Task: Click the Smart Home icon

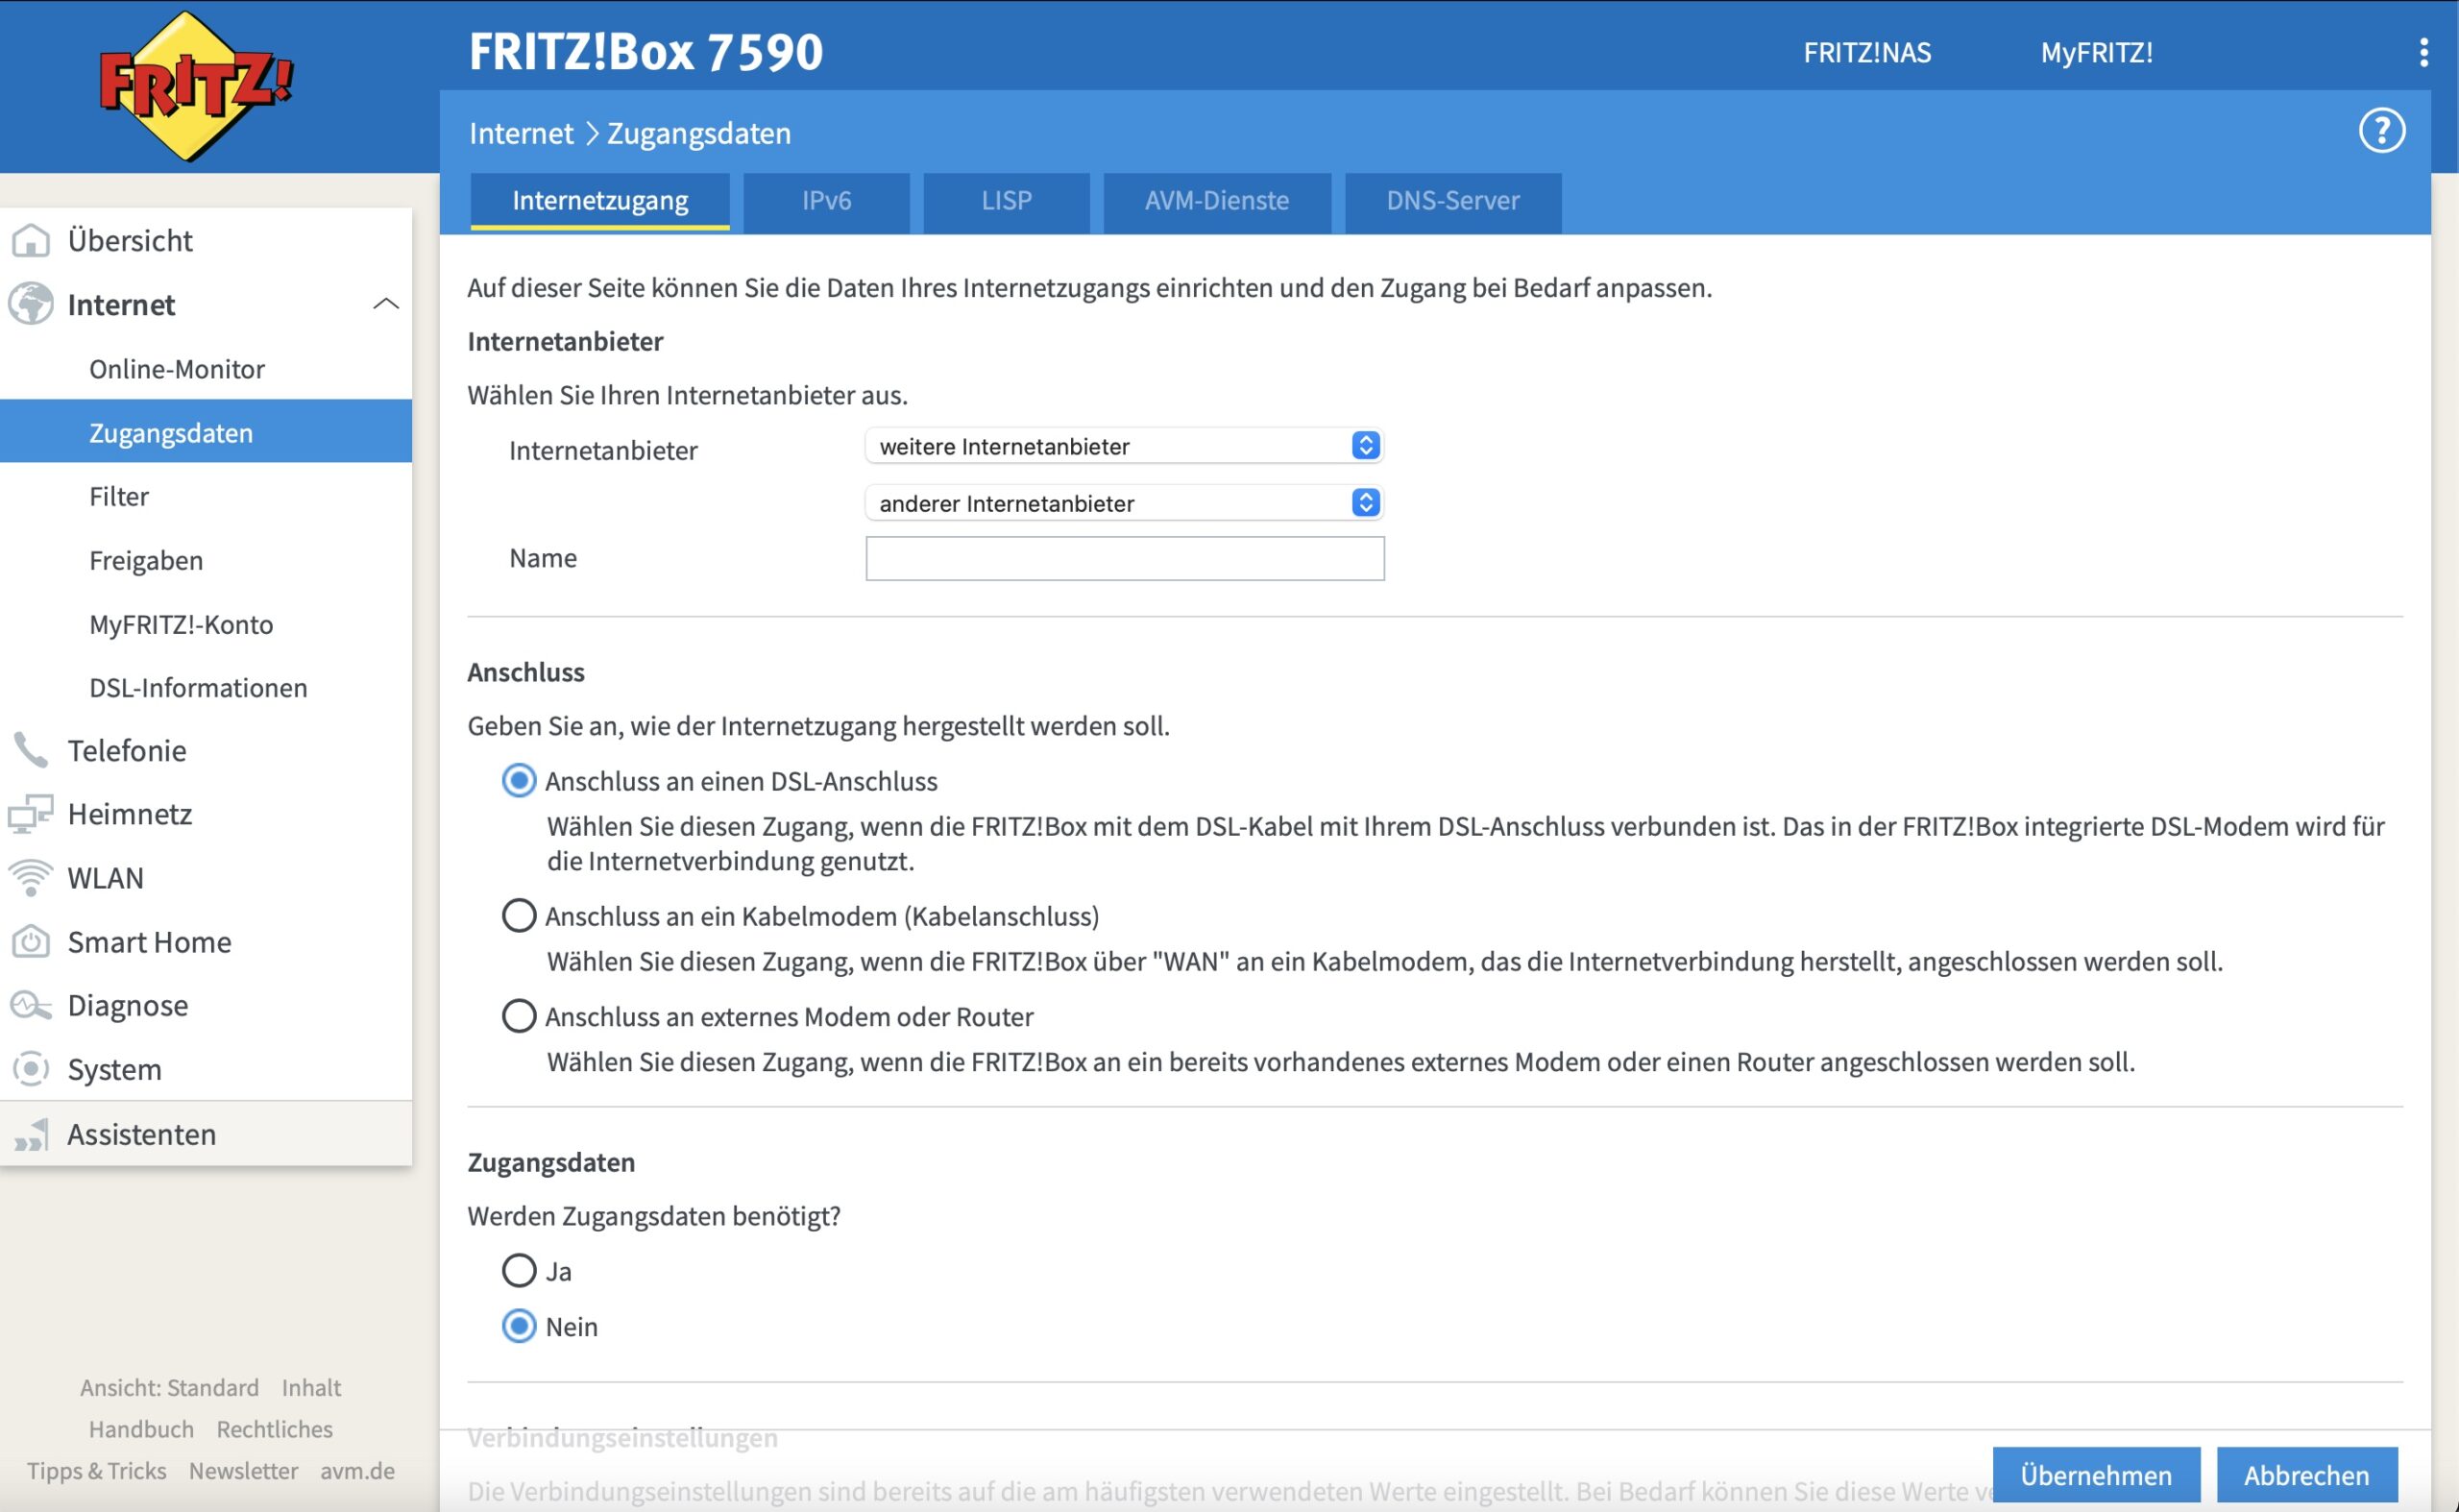Action: point(31,941)
